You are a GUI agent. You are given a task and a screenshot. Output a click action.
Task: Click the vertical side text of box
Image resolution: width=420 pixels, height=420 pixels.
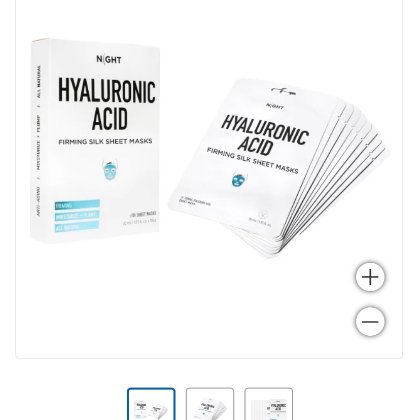(39, 140)
